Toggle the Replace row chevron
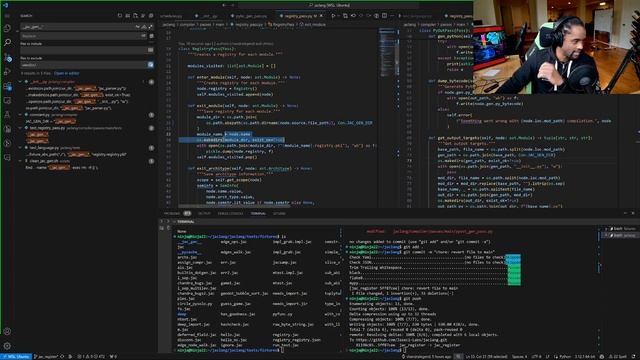The height and width of the screenshot is (360, 640). (x=17, y=31)
